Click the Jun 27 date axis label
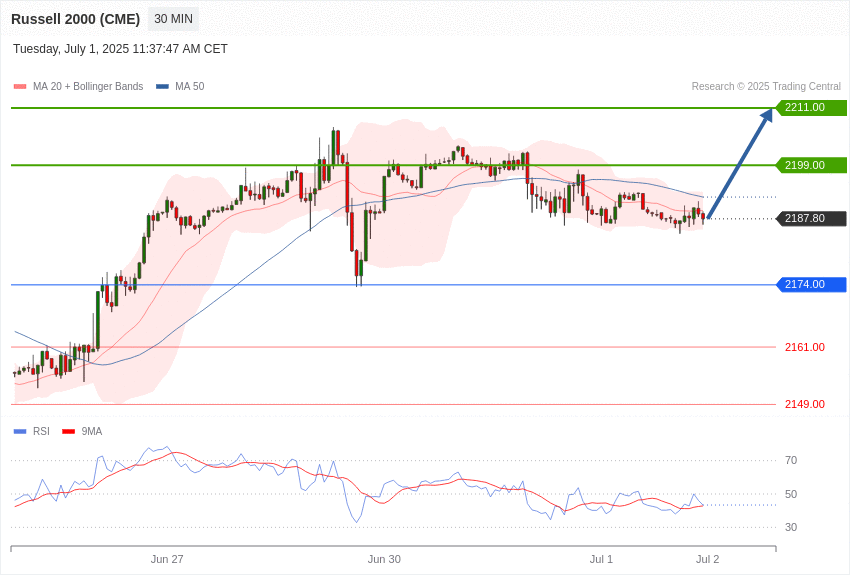850x576 pixels. pos(167,559)
